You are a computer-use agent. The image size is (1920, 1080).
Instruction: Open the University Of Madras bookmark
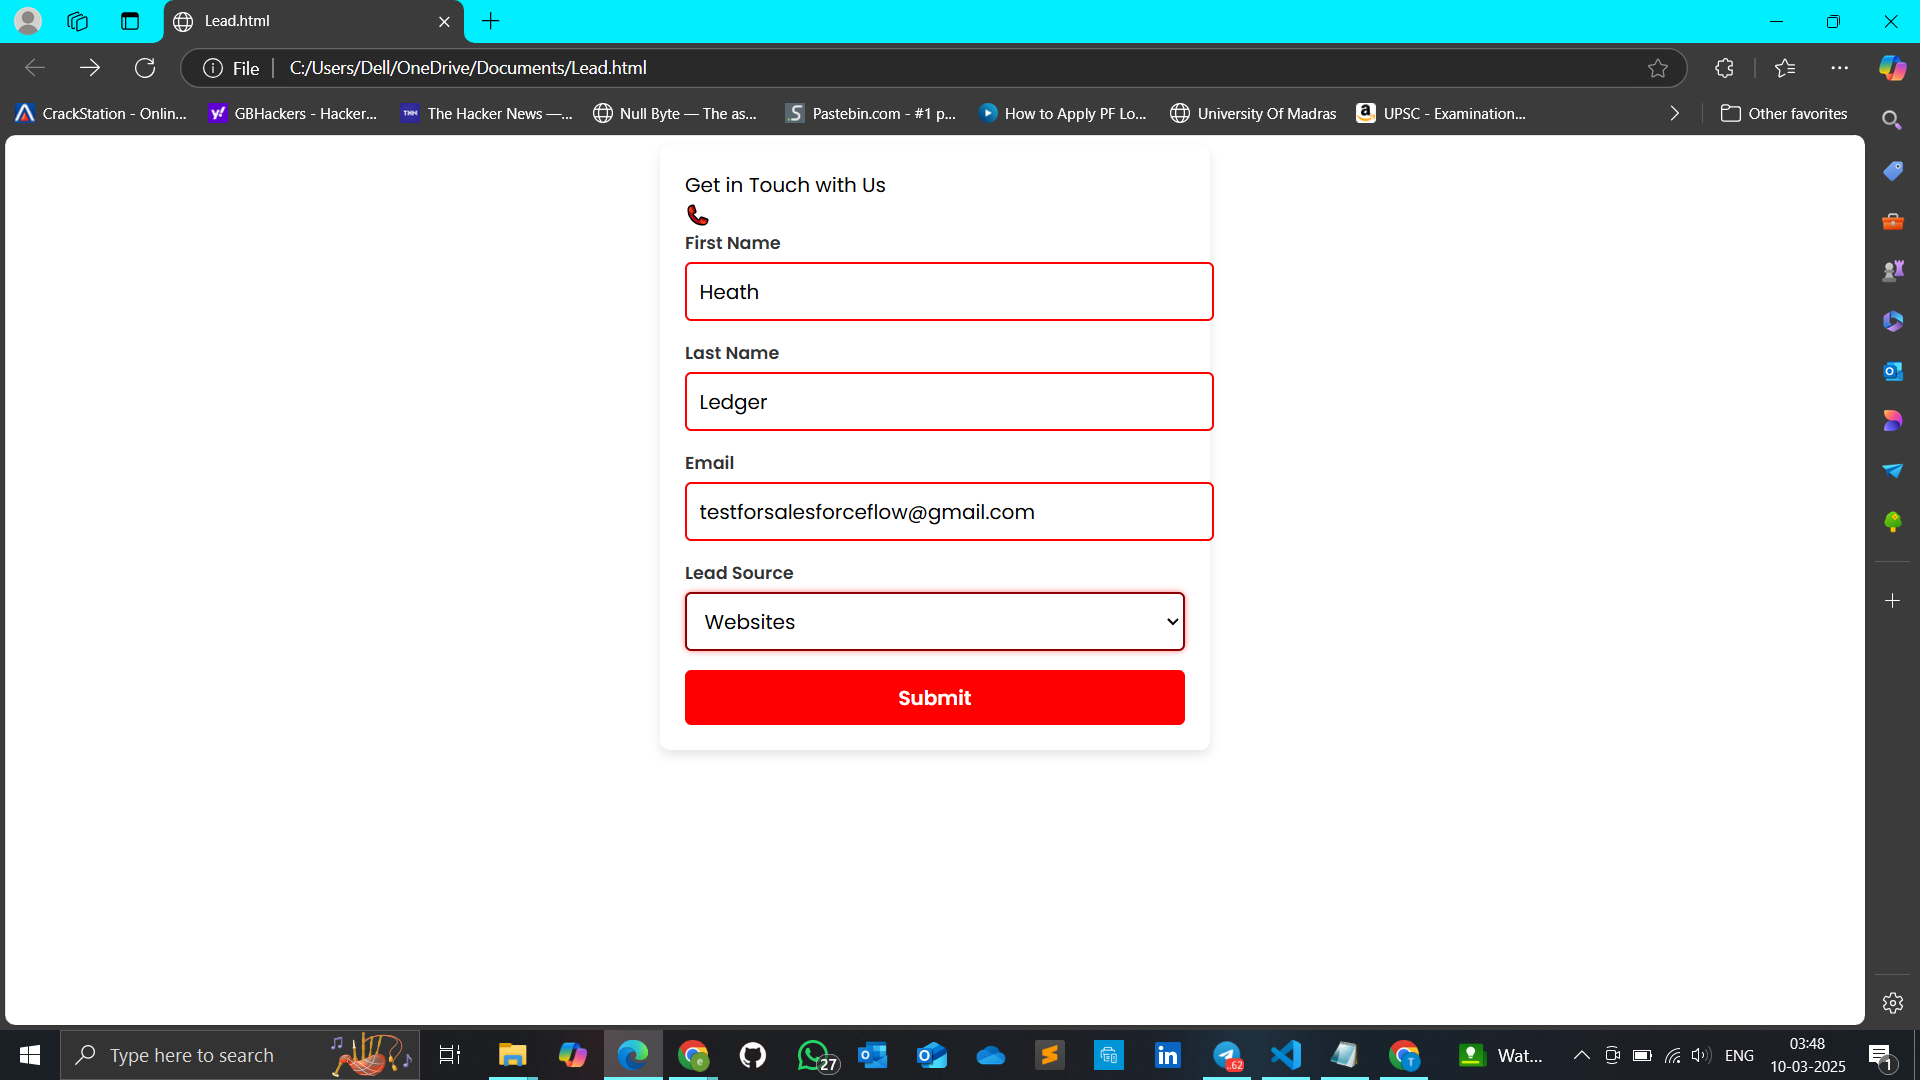(1253, 114)
